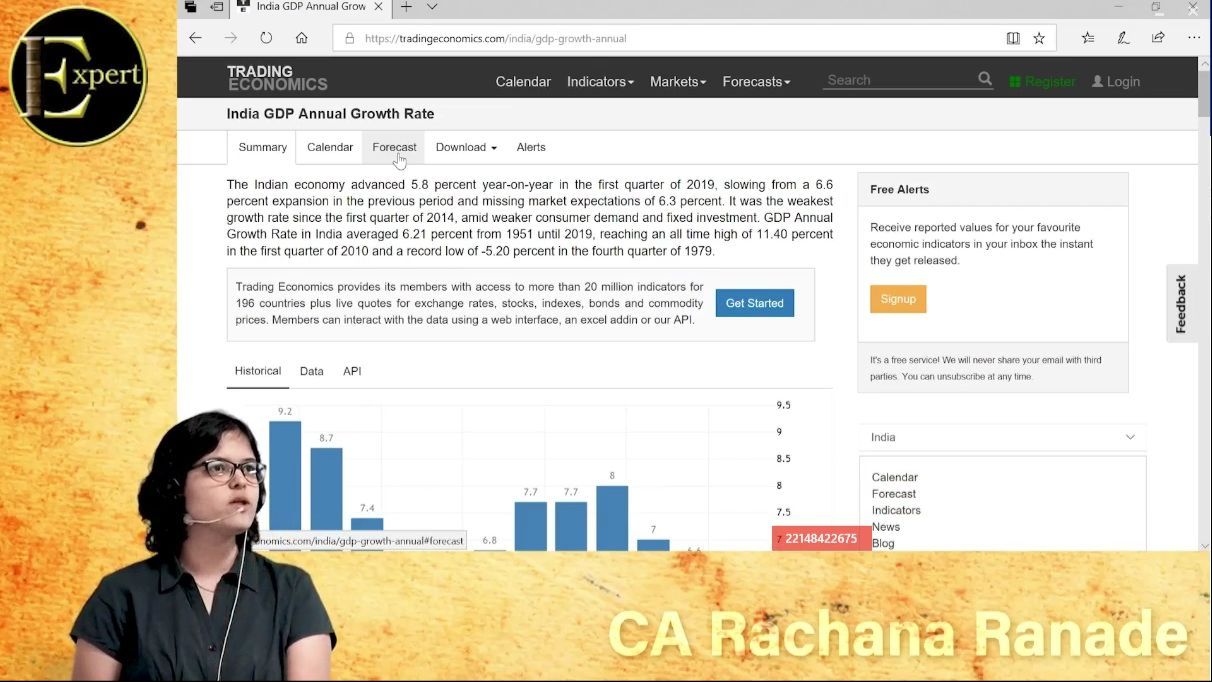Open Calendar in the India sidebar list

894,477
